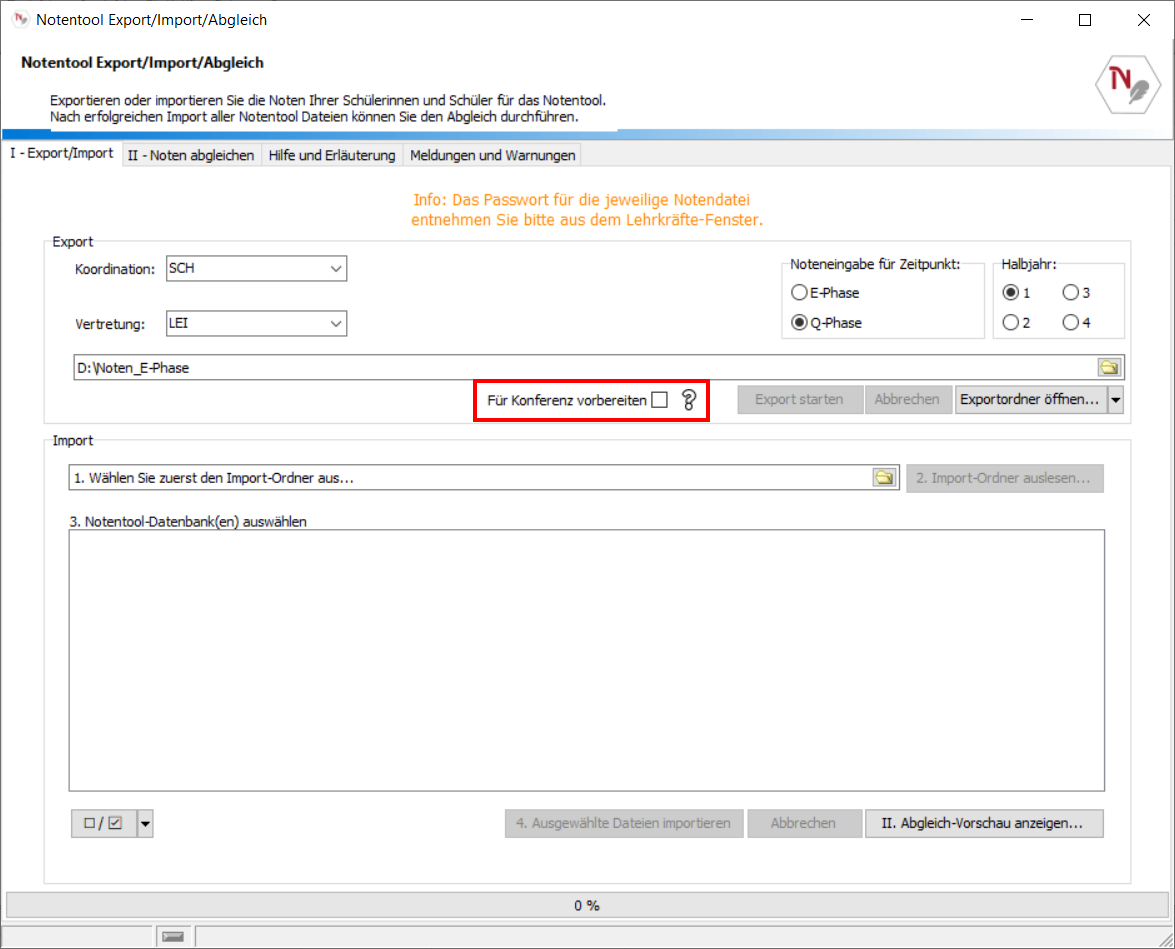
Task: Select Halbjahr 3 radio button
Action: 1070,293
